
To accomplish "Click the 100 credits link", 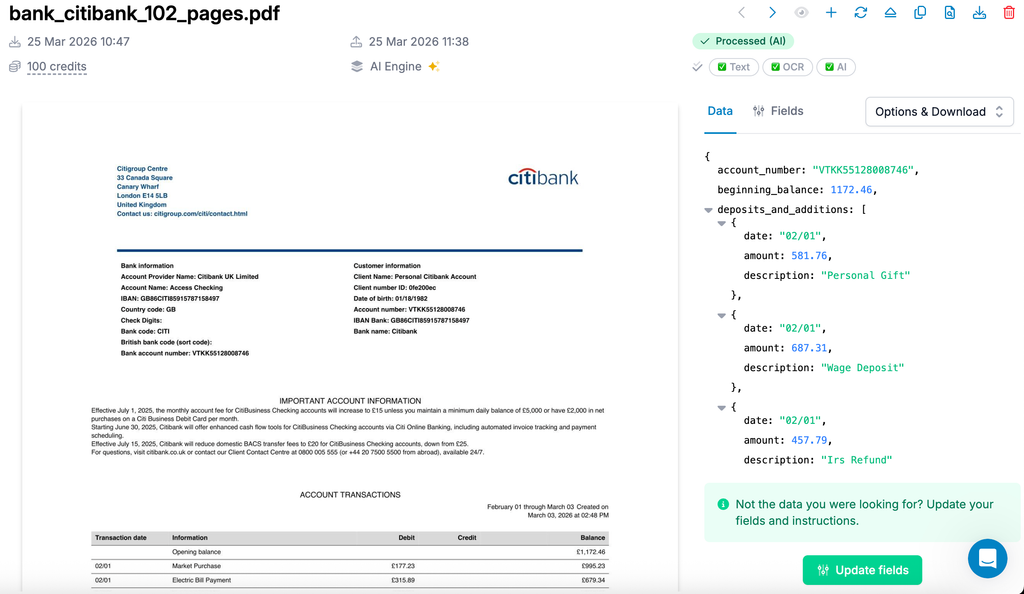I will click(x=54, y=66).
